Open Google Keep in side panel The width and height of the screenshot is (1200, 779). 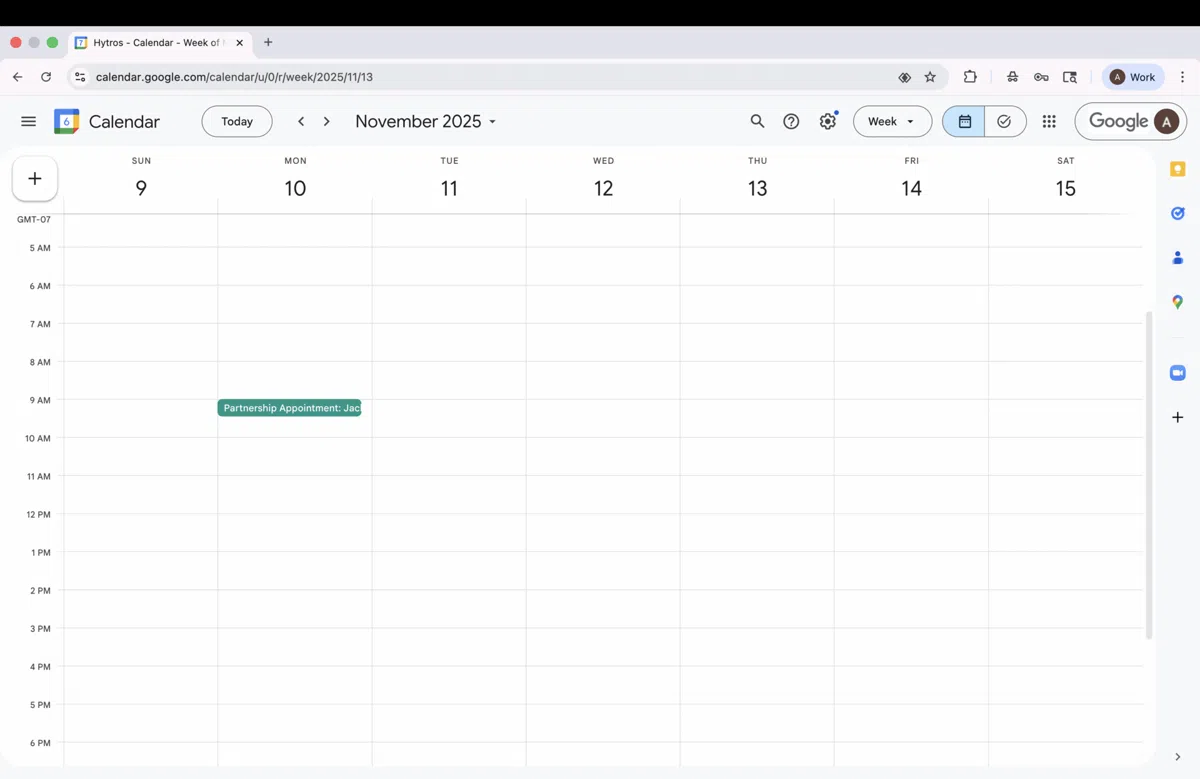(1178, 169)
